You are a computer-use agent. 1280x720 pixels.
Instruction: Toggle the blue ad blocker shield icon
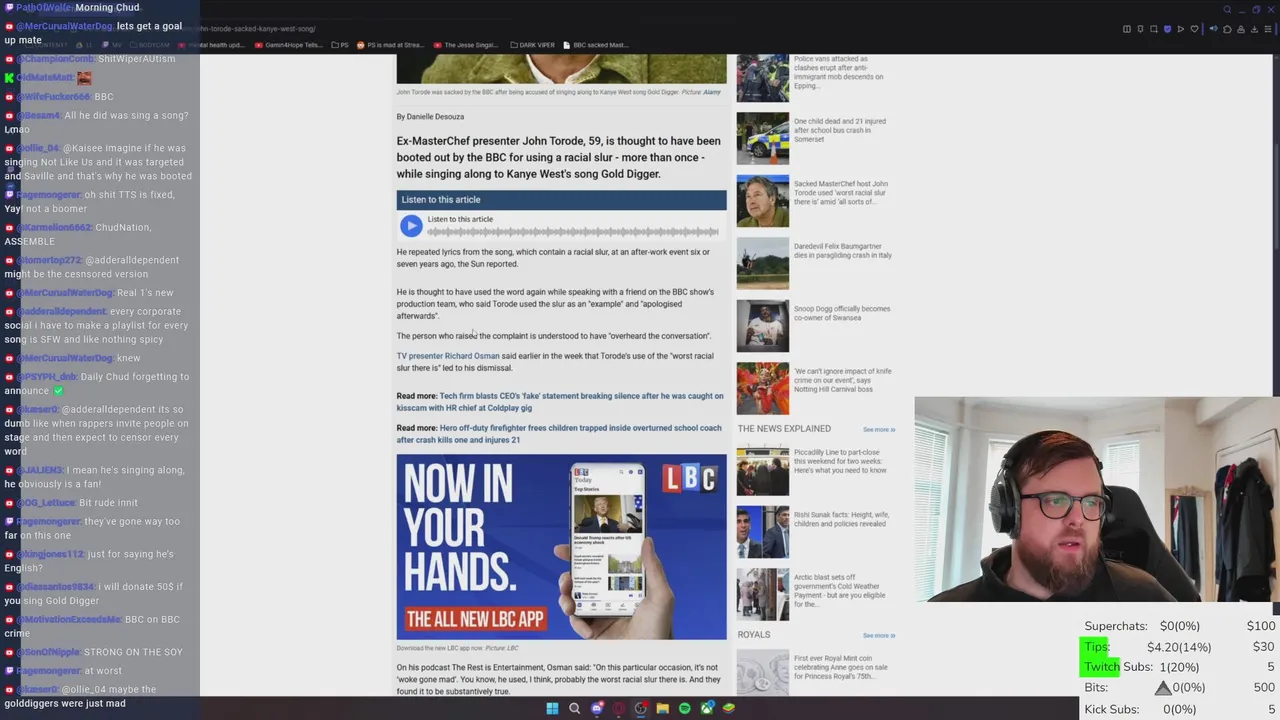[1167, 29]
